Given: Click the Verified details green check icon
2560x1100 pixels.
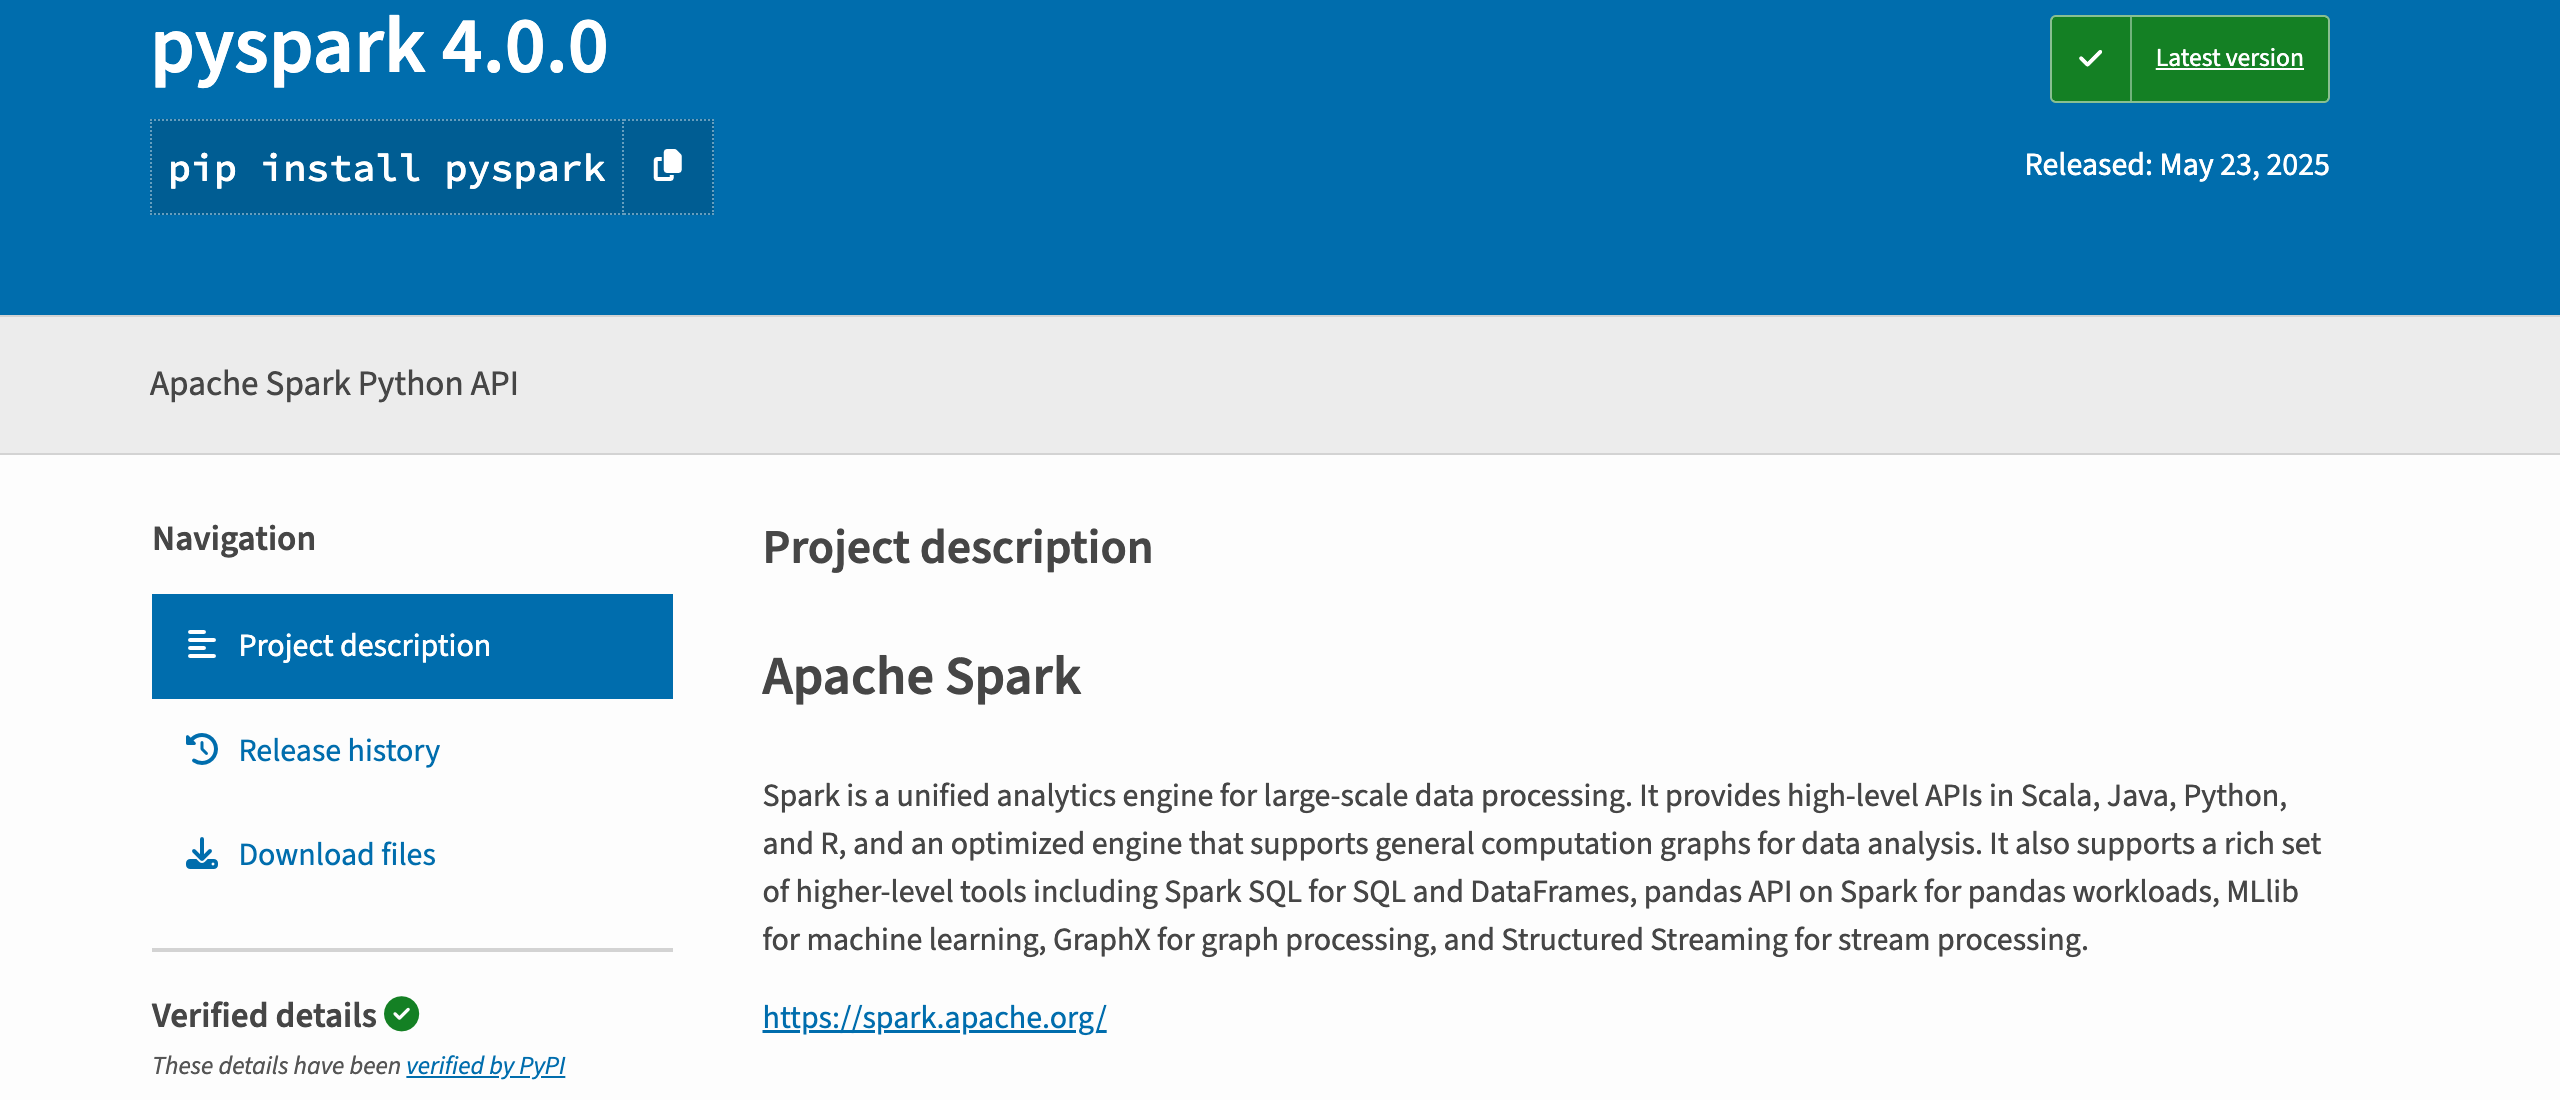Looking at the screenshot, I should coord(401,1014).
